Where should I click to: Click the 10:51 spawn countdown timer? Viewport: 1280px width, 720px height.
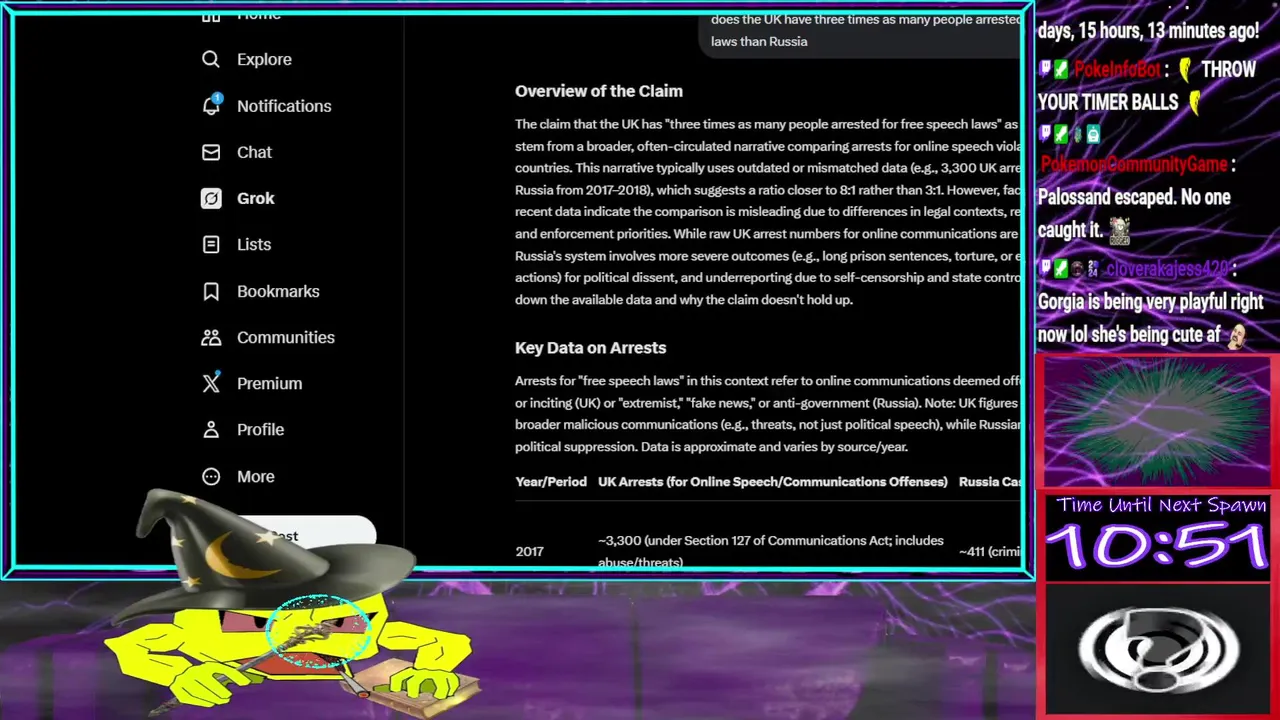pos(1157,546)
